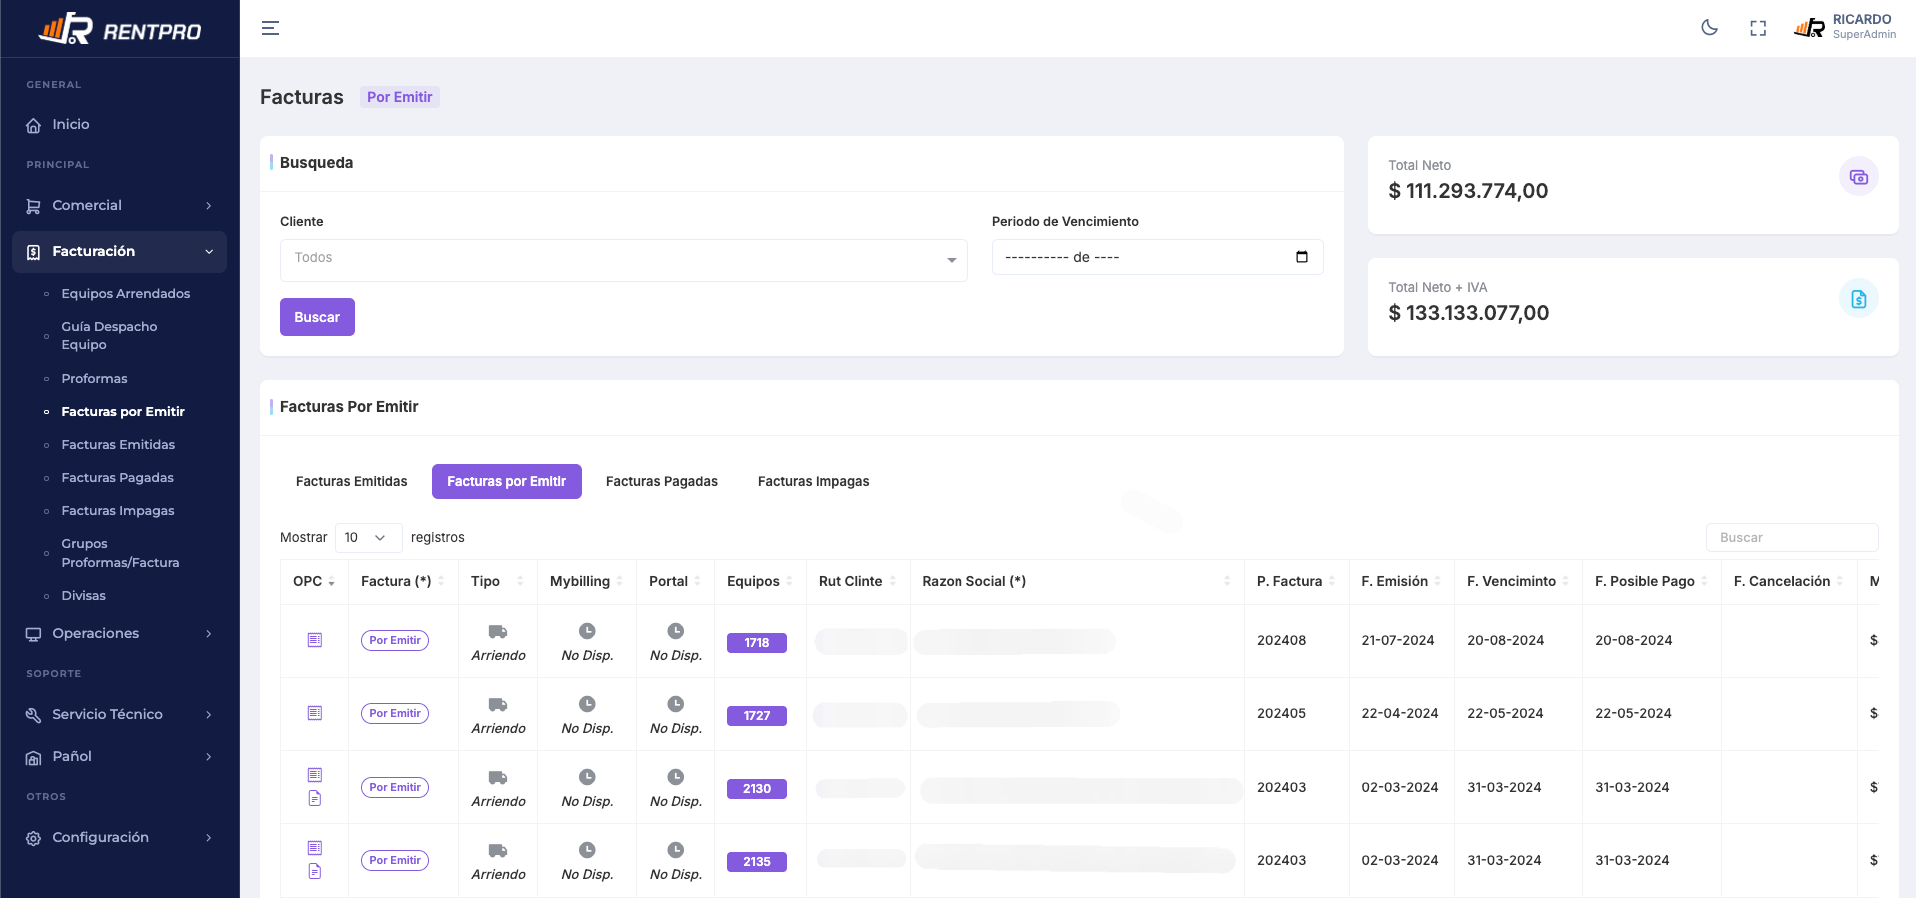Open the Cliente Todos dropdown

[623, 260]
